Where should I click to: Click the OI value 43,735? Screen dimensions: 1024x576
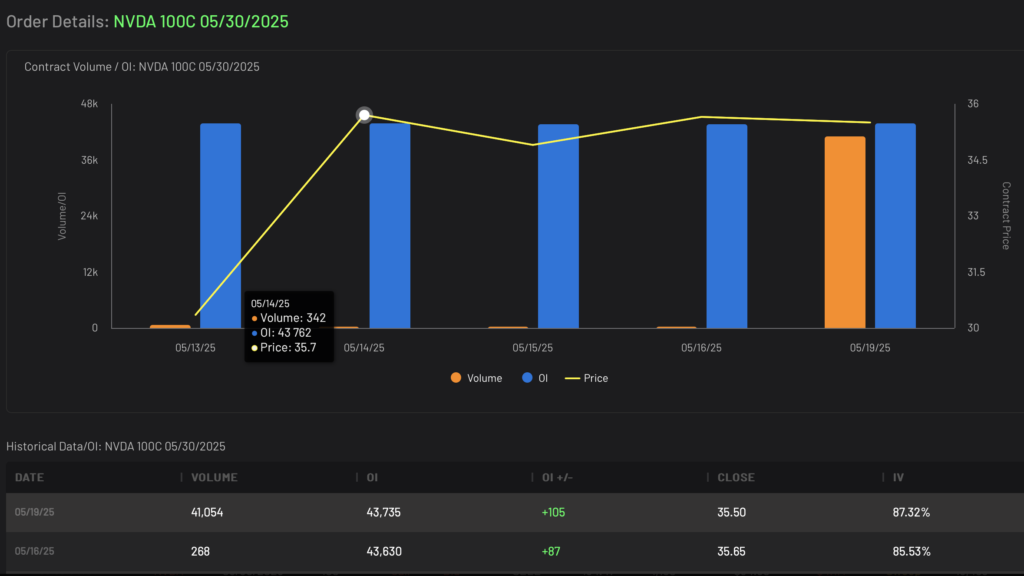point(383,512)
